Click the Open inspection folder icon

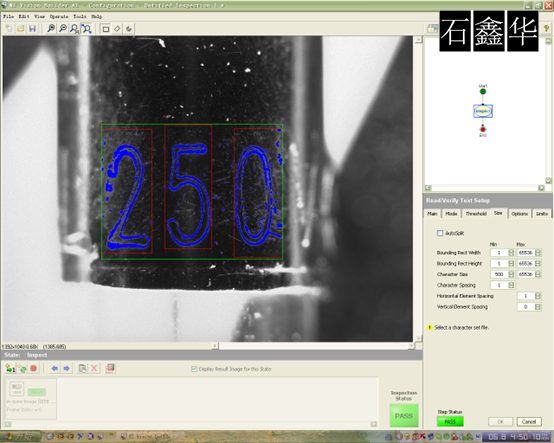click(x=21, y=28)
